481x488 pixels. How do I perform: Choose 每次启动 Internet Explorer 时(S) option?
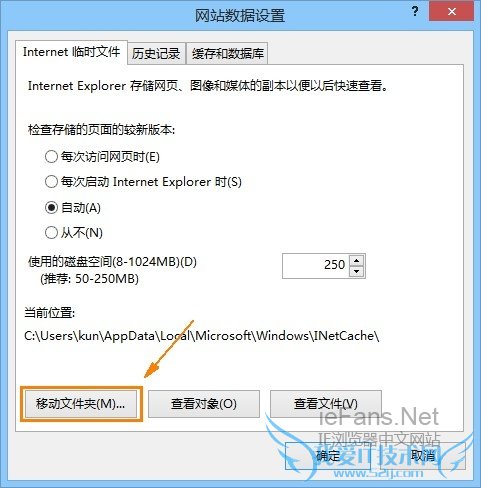(143, 182)
